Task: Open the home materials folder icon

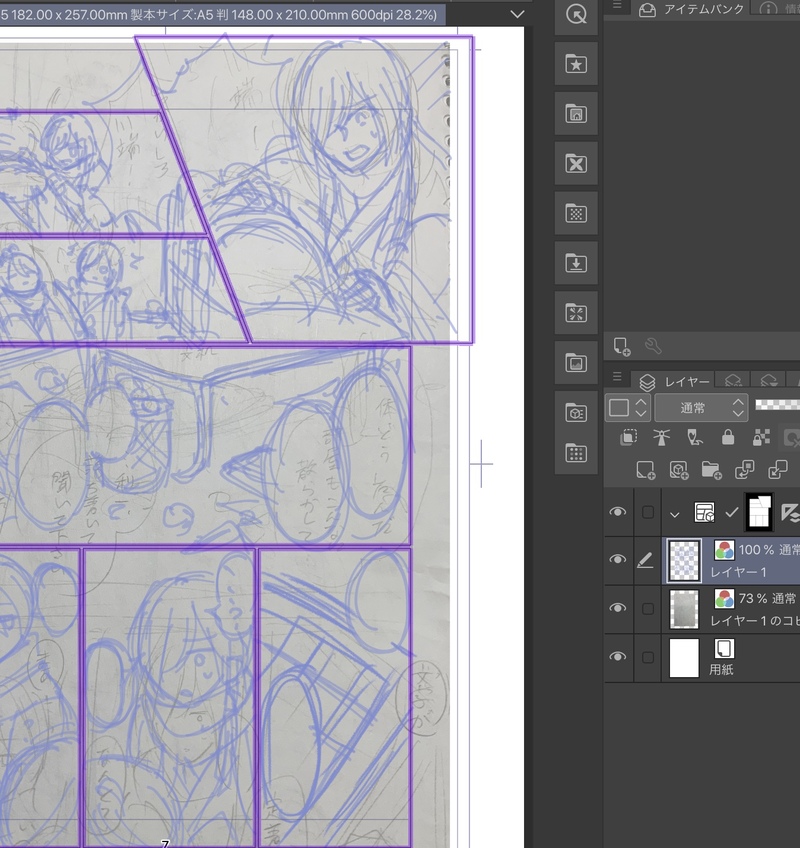Action: click(x=576, y=114)
